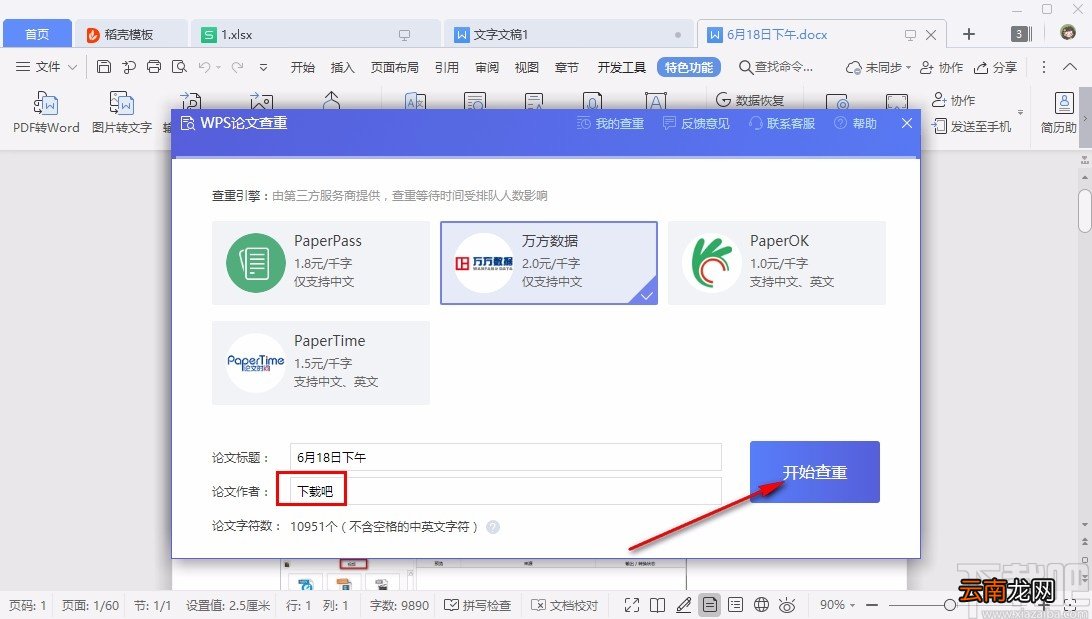This screenshot has width=1092, height=619.
Task: Select the page layout view icon
Action: point(710,605)
